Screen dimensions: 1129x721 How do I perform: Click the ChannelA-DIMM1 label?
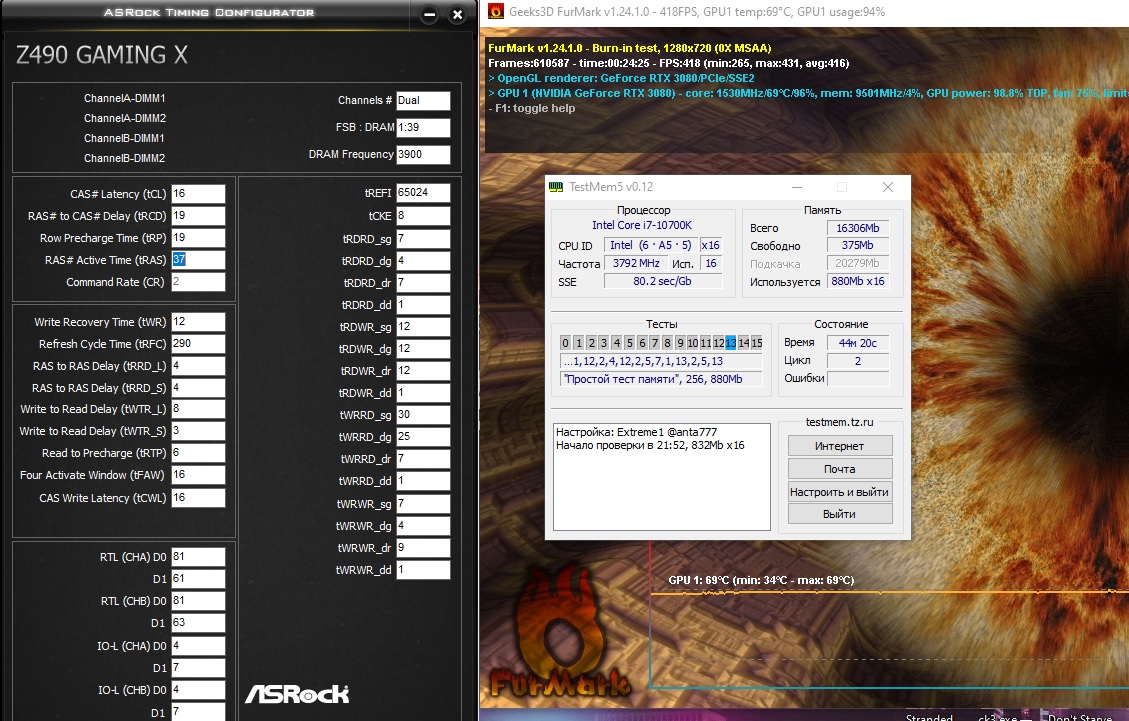125,98
